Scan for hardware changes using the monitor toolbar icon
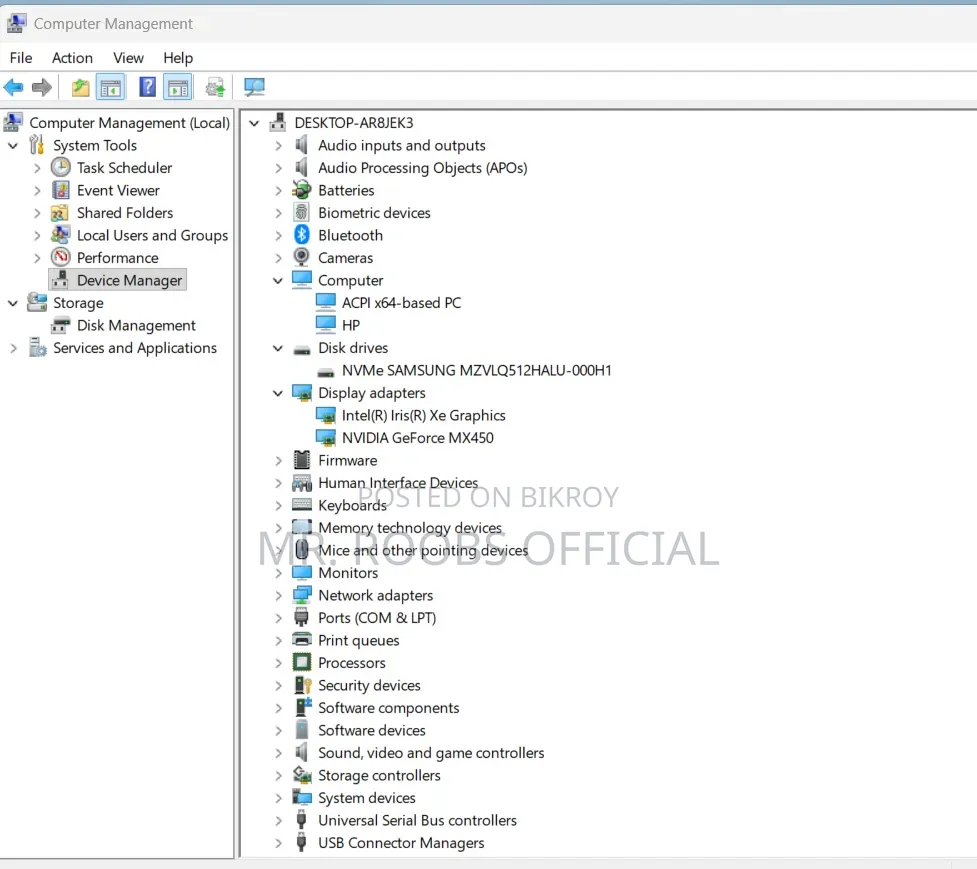This screenshot has height=869, width=977. click(x=254, y=87)
